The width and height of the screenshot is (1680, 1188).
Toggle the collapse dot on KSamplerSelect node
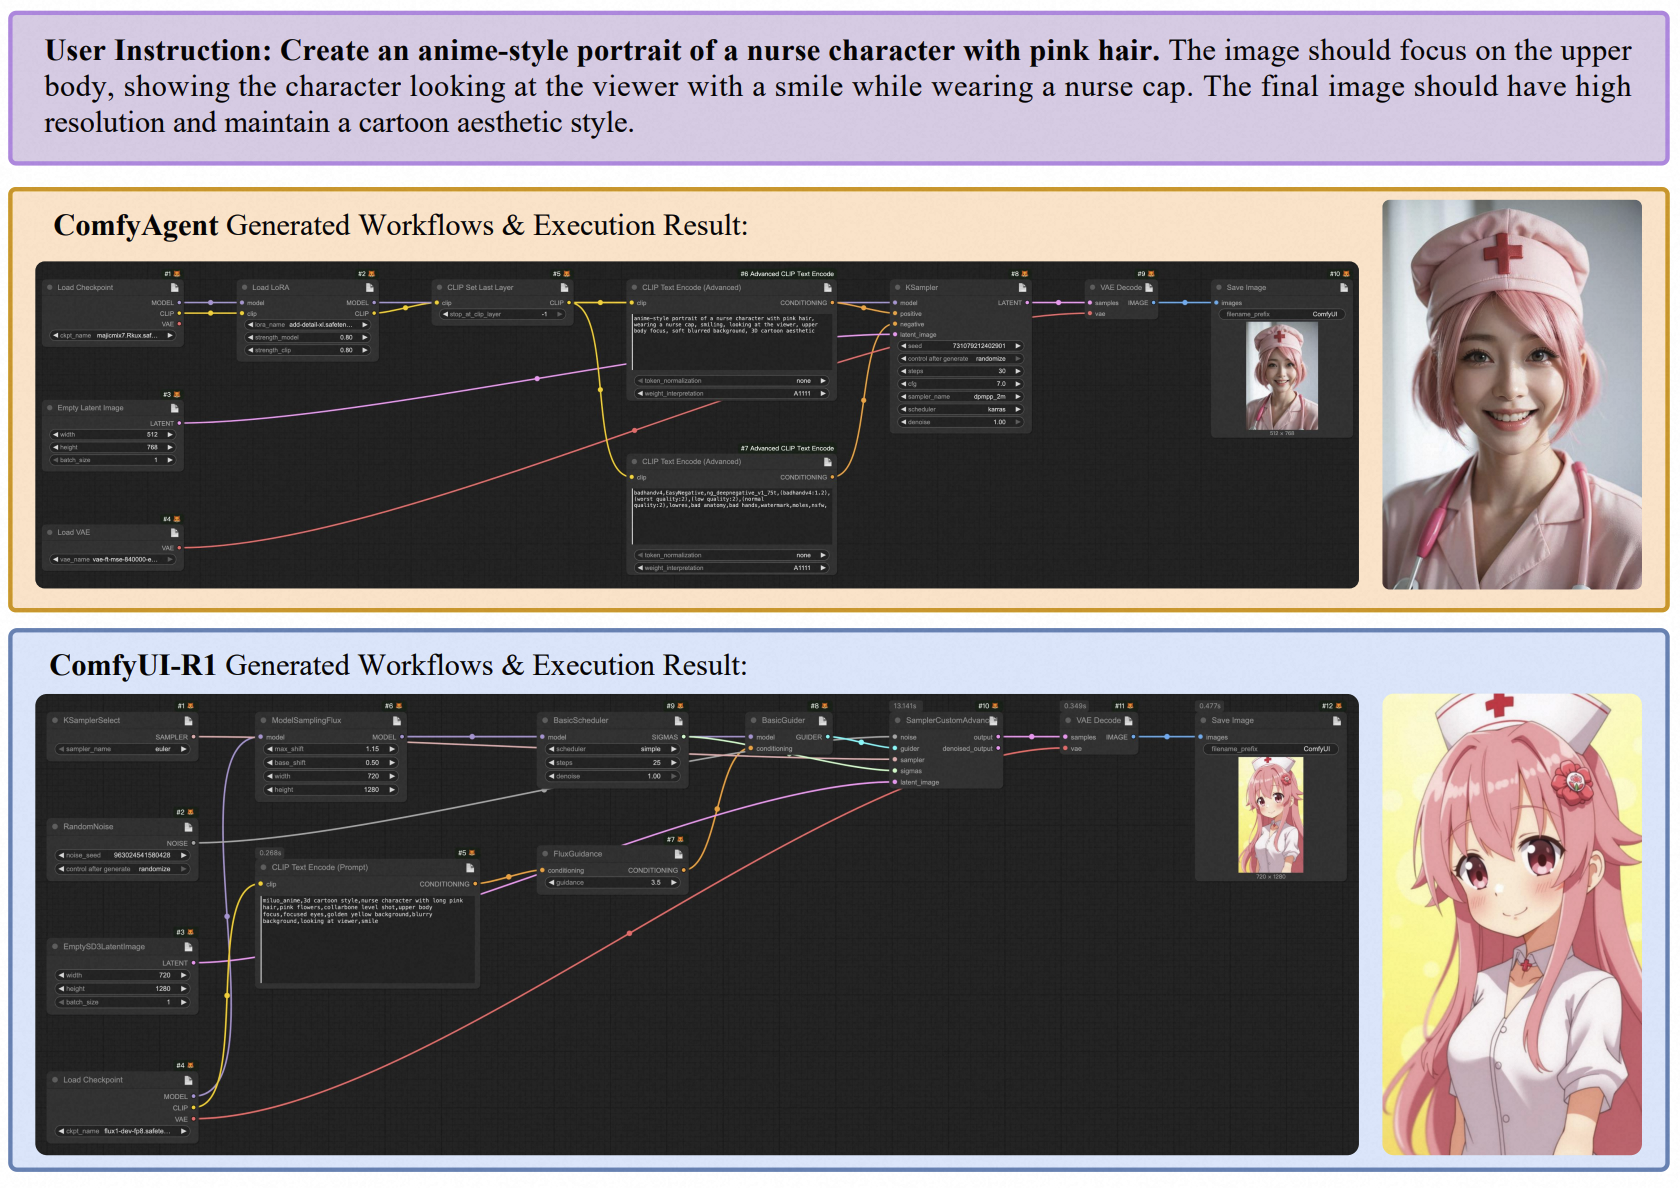(56, 721)
